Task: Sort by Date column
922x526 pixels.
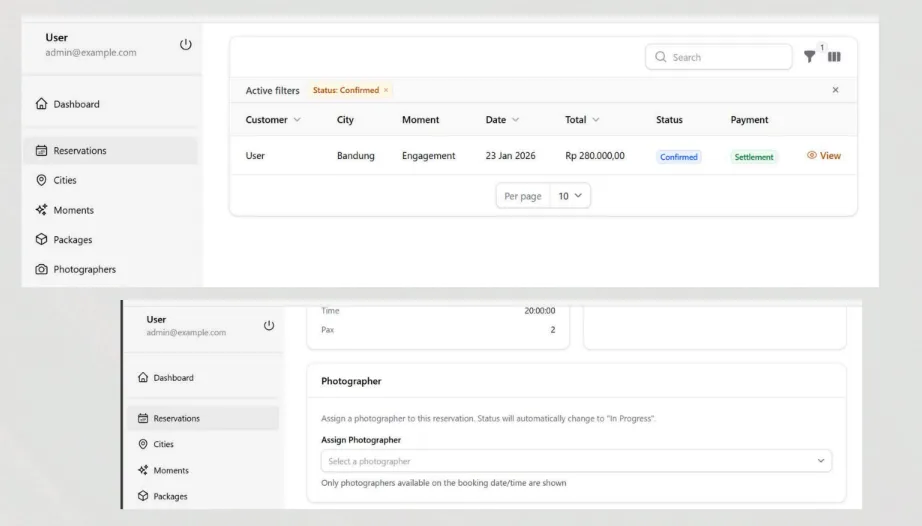Action: pos(502,119)
